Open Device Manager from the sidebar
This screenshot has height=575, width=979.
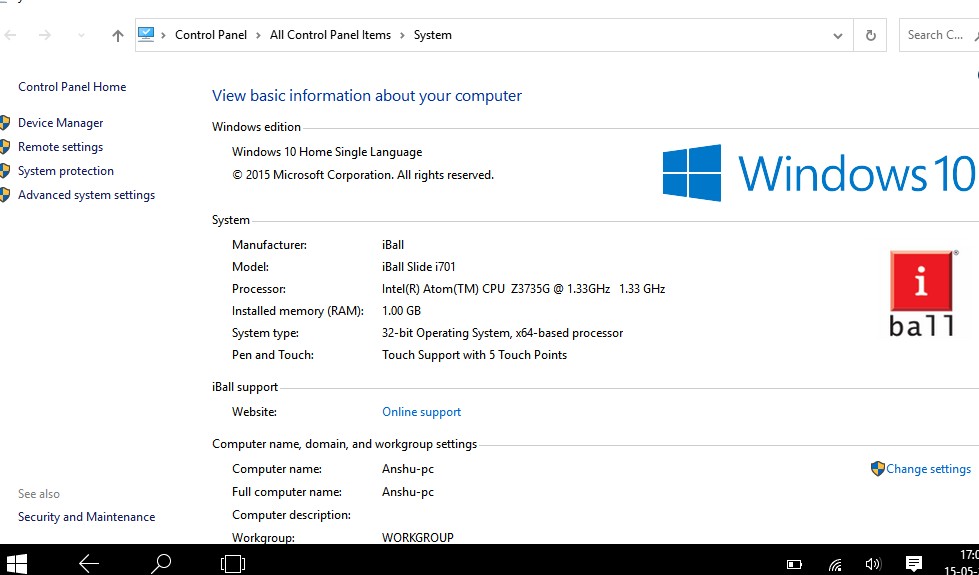coord(60,123)
